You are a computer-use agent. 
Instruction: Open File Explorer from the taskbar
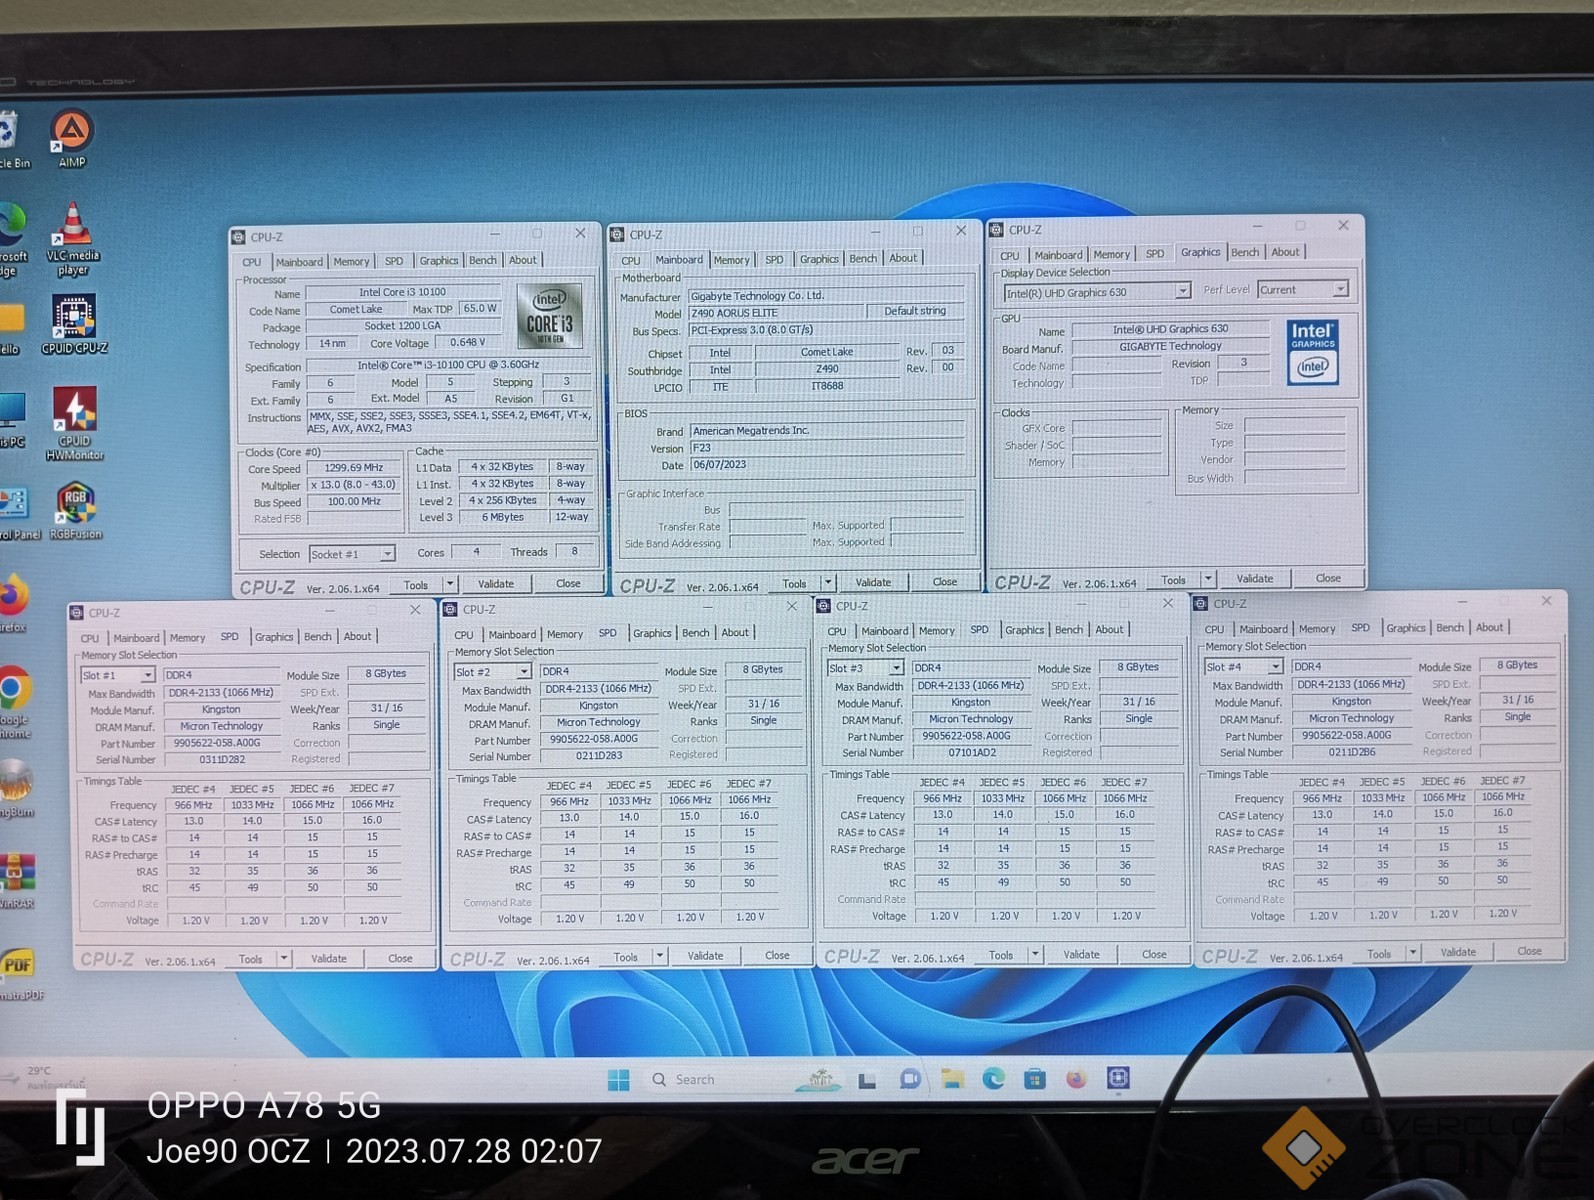coord(952,1079)
